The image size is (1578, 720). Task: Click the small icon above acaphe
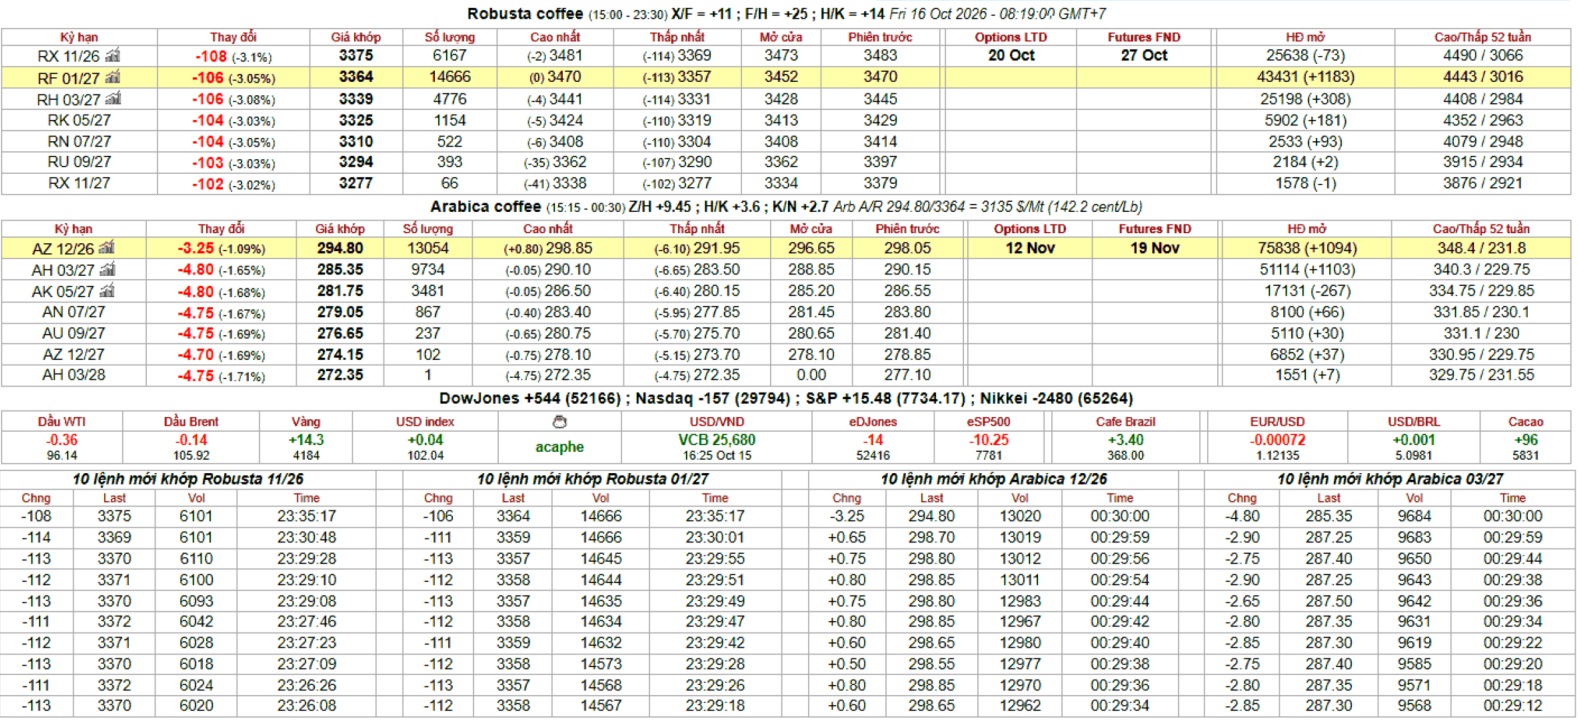click(x=559, y=422)
